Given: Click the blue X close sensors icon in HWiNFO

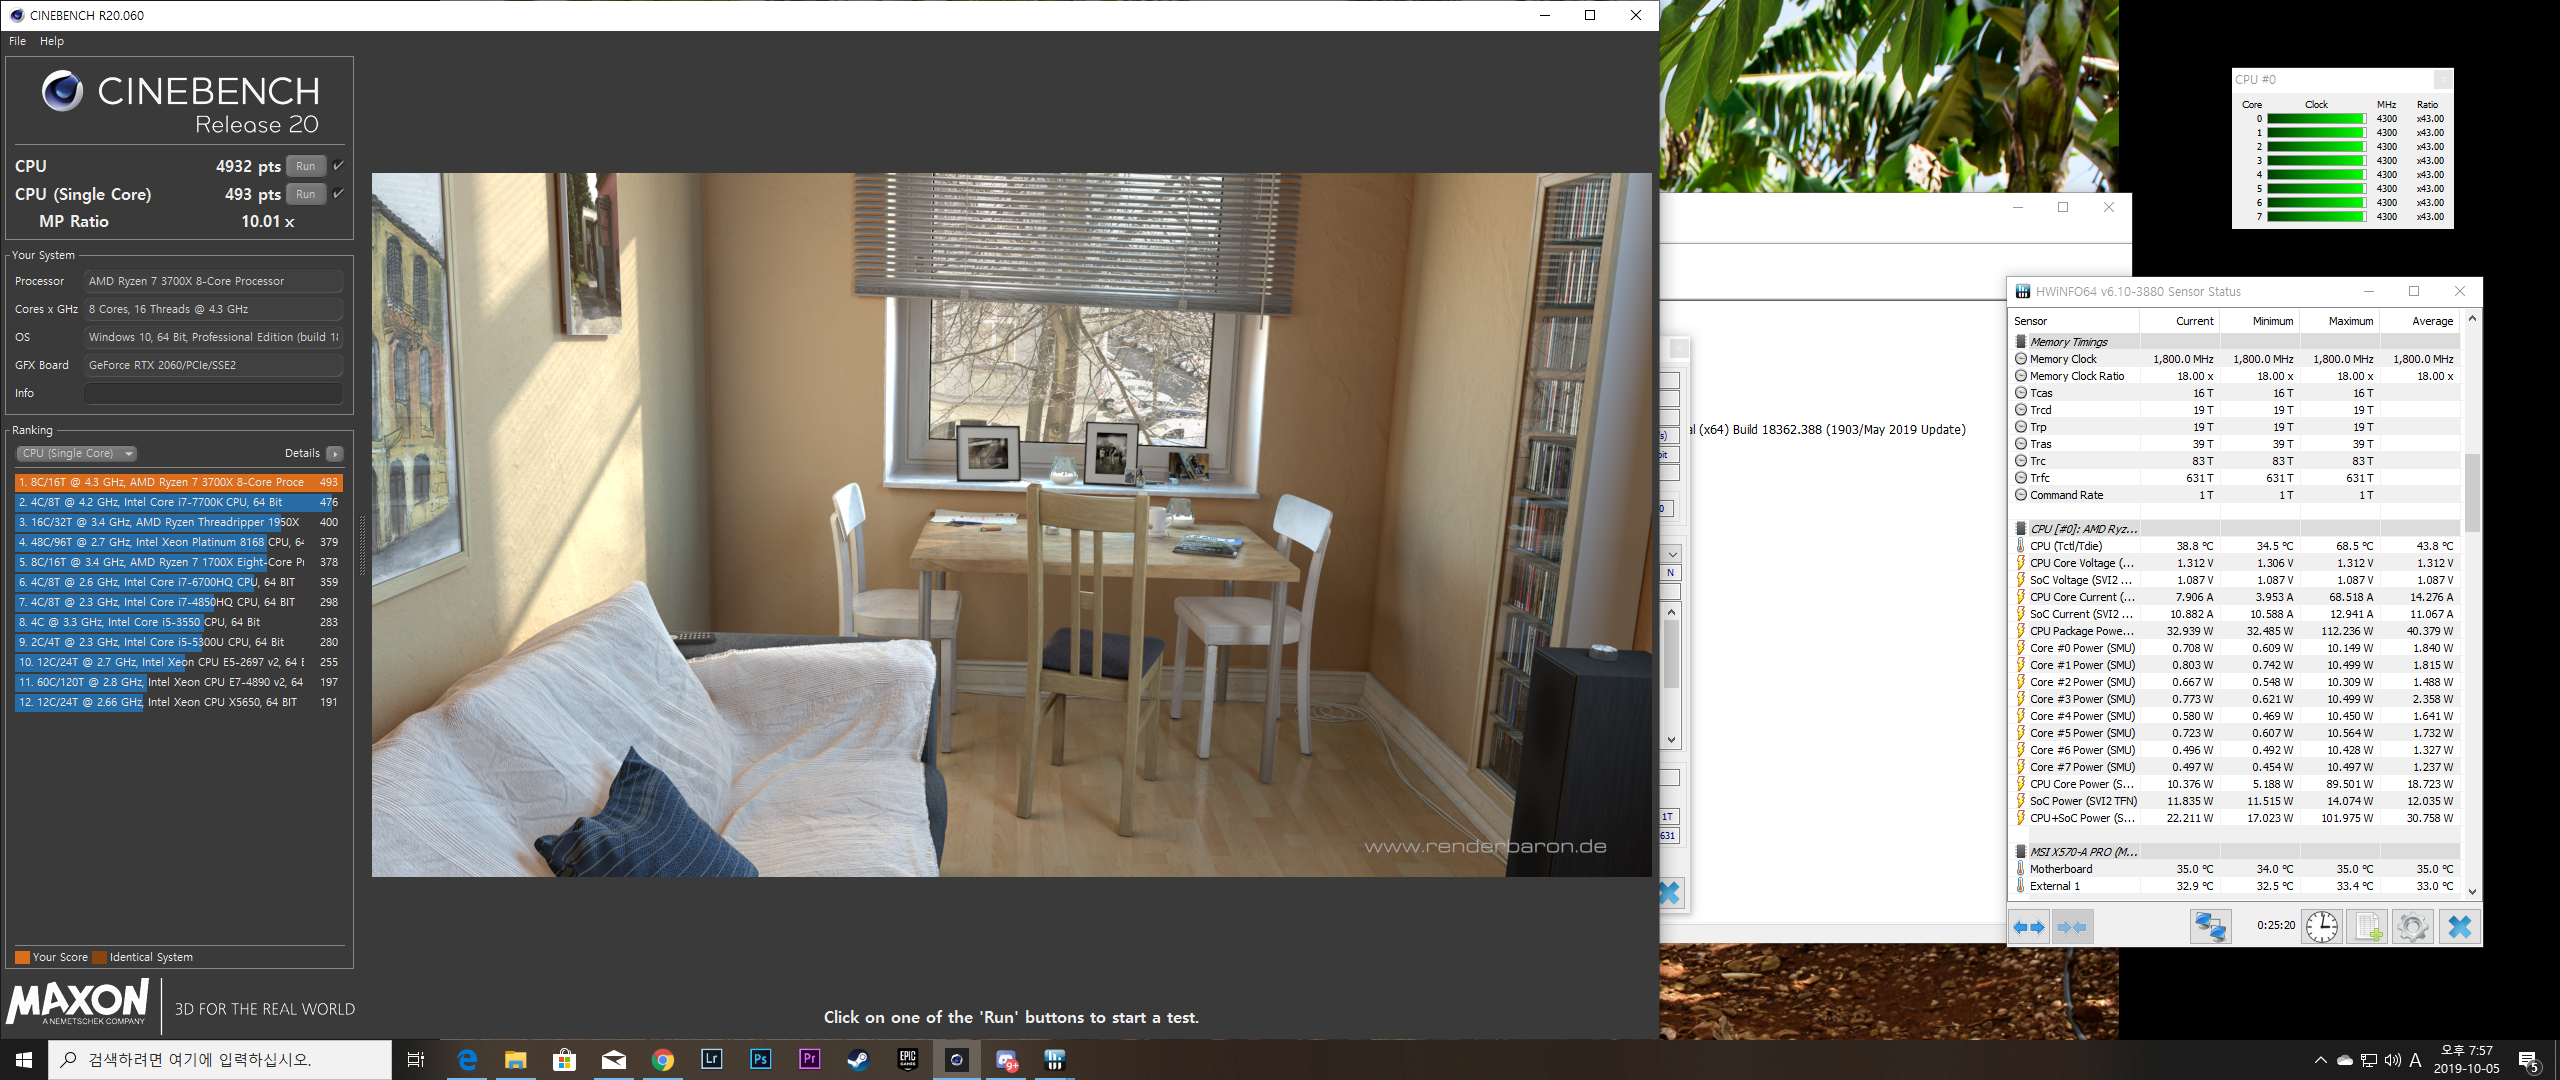Looking at the screenshot, I should (2459, 927).
